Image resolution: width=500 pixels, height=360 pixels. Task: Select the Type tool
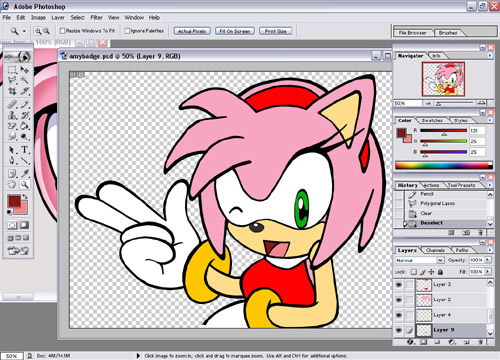(x=24, y=150)
